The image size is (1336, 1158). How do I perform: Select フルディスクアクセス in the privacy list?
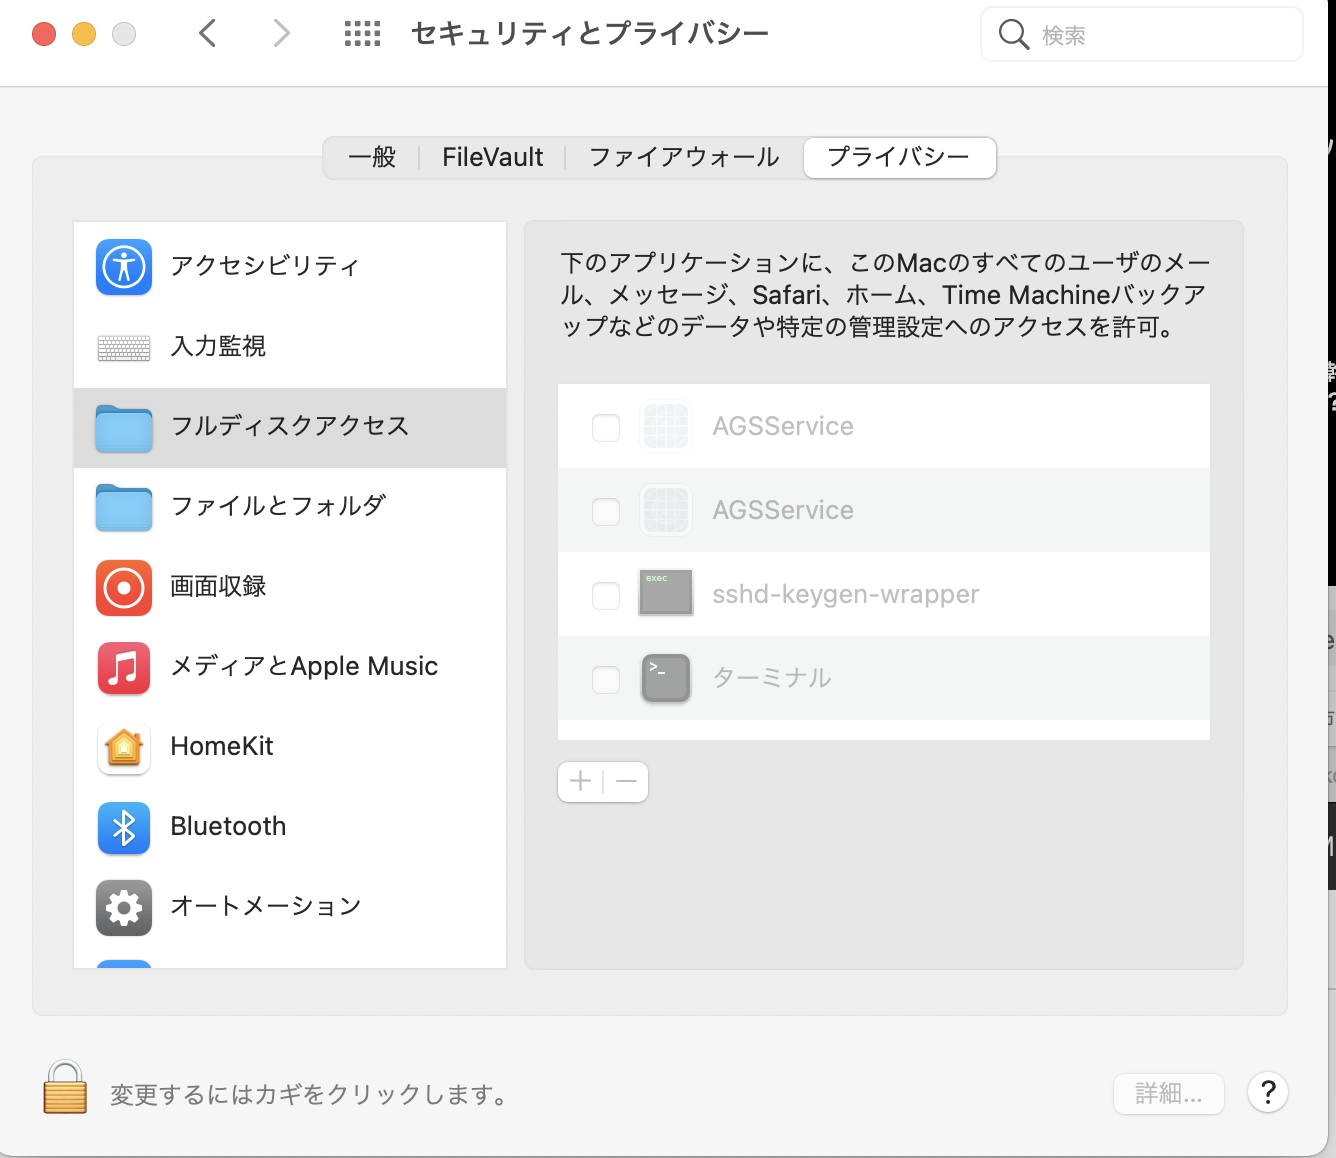pyautogui.click(x=290, y=428)
